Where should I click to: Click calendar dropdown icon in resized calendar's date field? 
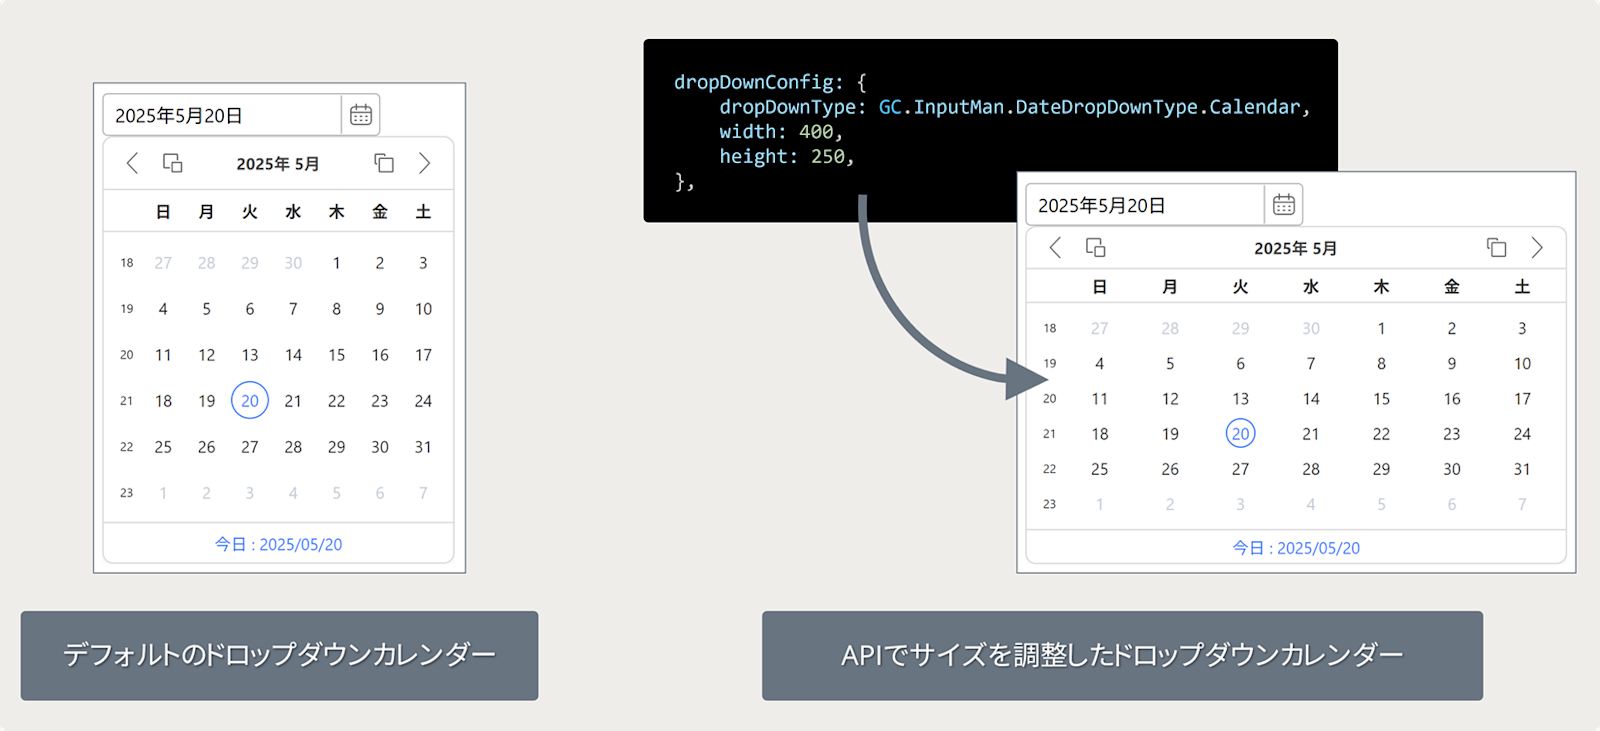1284,205
